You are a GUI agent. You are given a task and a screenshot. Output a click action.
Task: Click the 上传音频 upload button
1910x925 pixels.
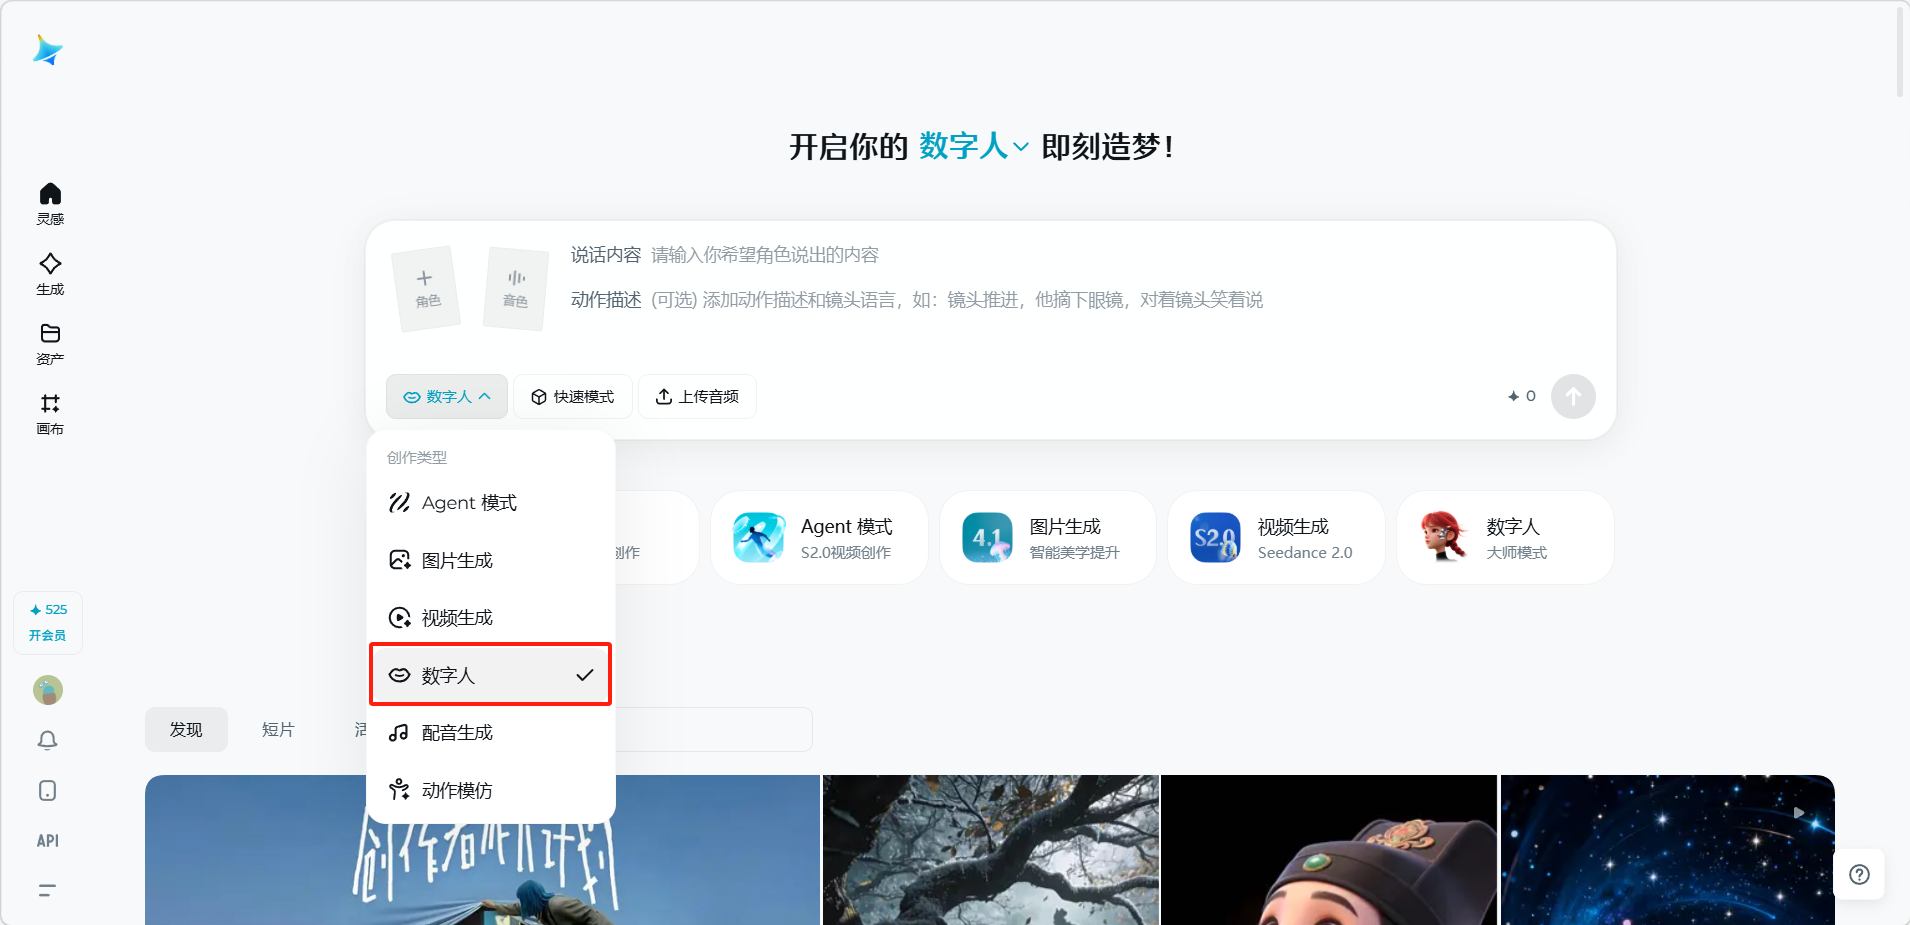[x=697, y=397]
